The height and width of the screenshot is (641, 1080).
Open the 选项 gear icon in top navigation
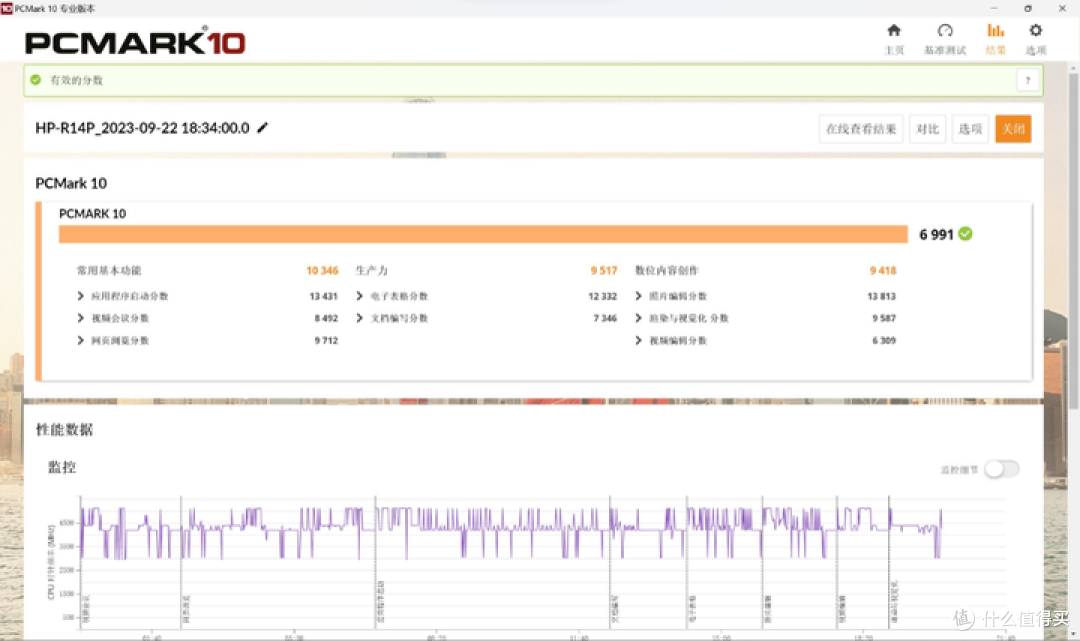[1035, 39]
